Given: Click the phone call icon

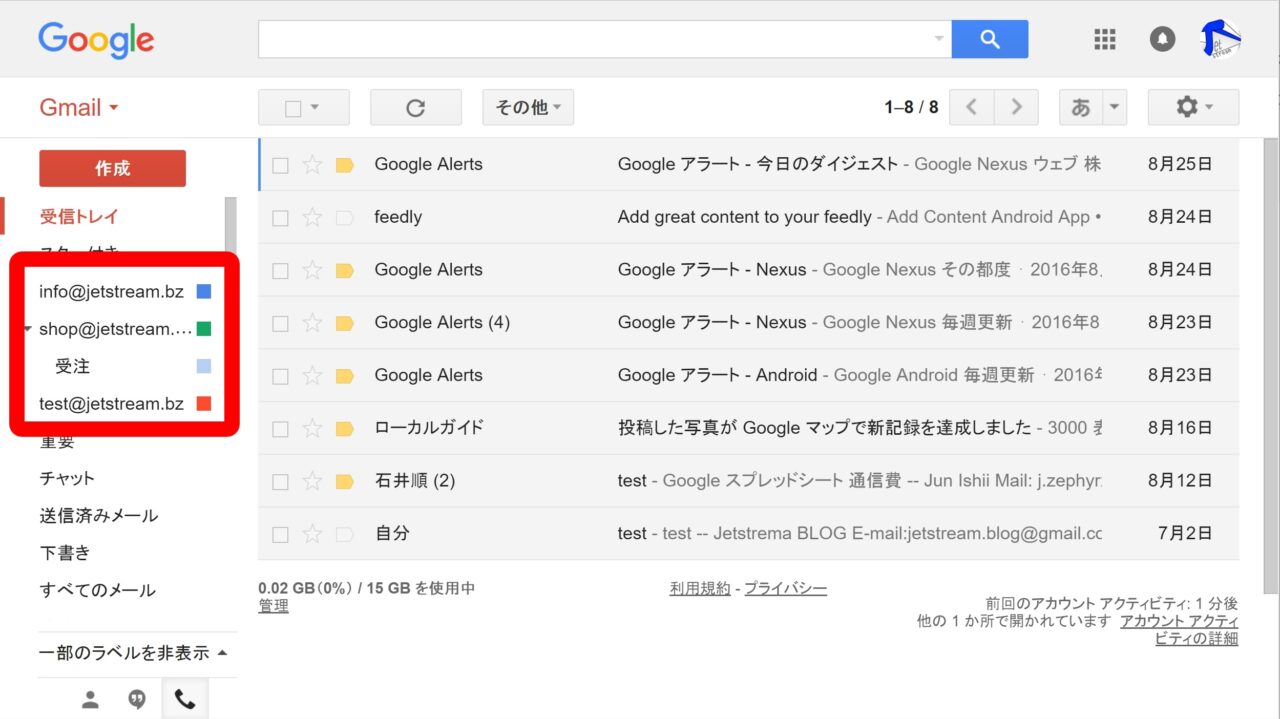Looking at the screenshot, I should tap(185, 699).
